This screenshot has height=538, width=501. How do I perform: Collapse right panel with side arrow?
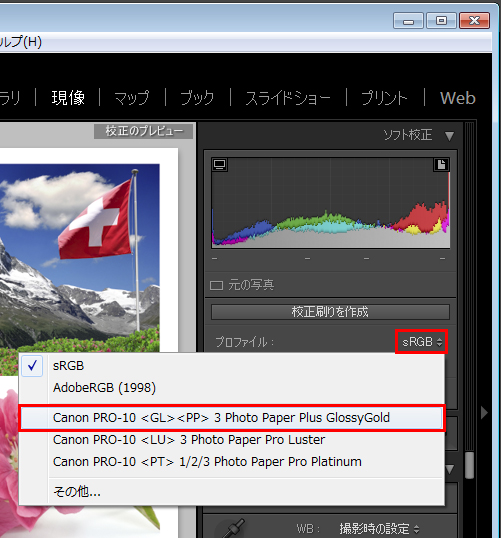pyautogui.click(x=484, y=412)
